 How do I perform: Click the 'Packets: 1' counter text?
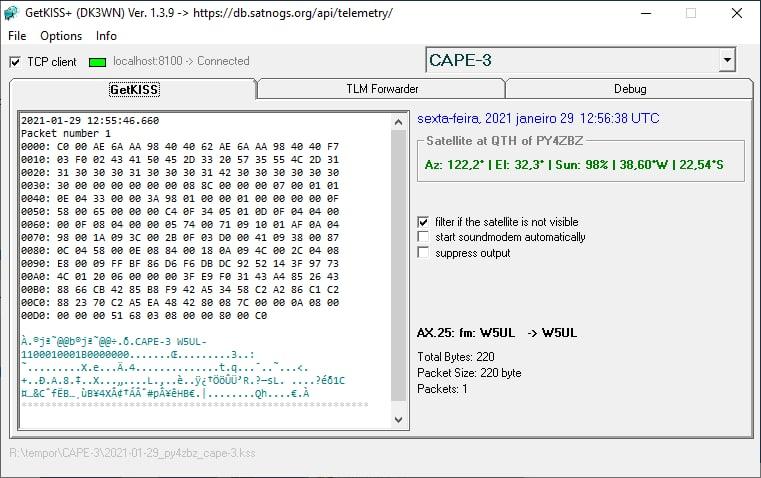(442, 389)
